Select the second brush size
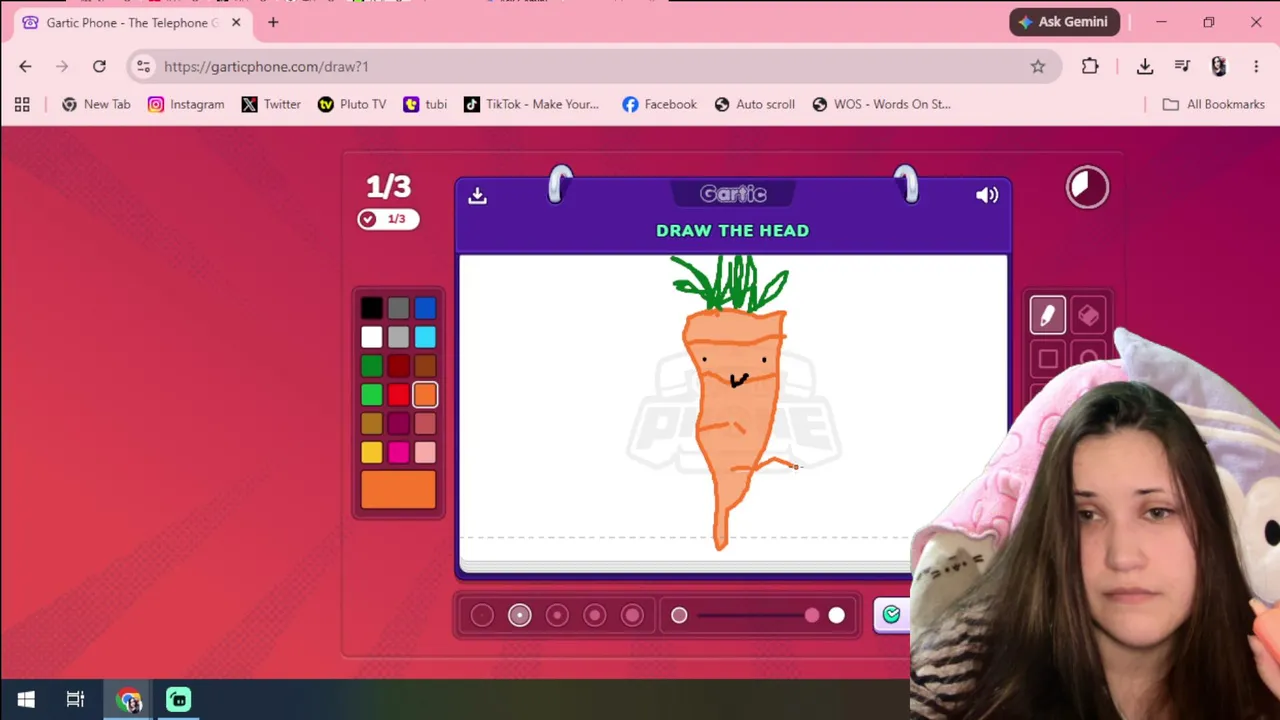Image resolution: width=1280 pixels, height=720 pixels. pyautogui.click(x=519, y=615)
